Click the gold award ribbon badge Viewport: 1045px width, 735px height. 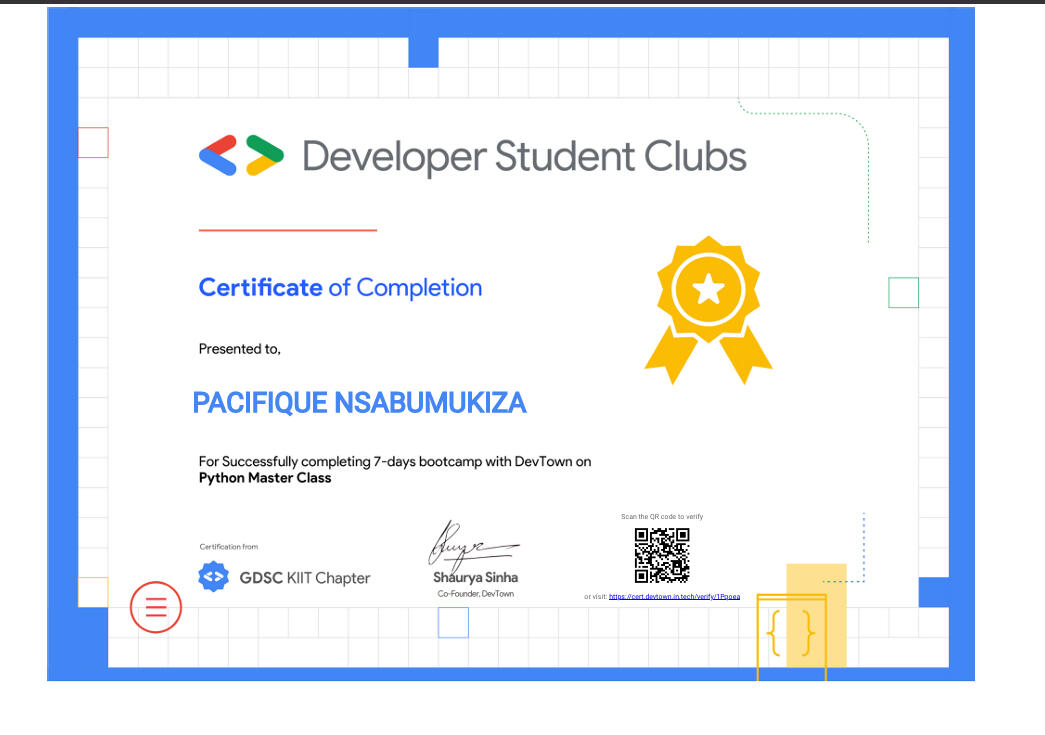(708, 310)
